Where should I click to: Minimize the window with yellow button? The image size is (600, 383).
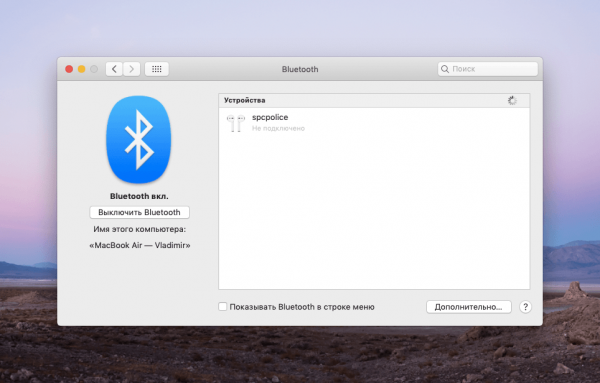click(82, 69)
